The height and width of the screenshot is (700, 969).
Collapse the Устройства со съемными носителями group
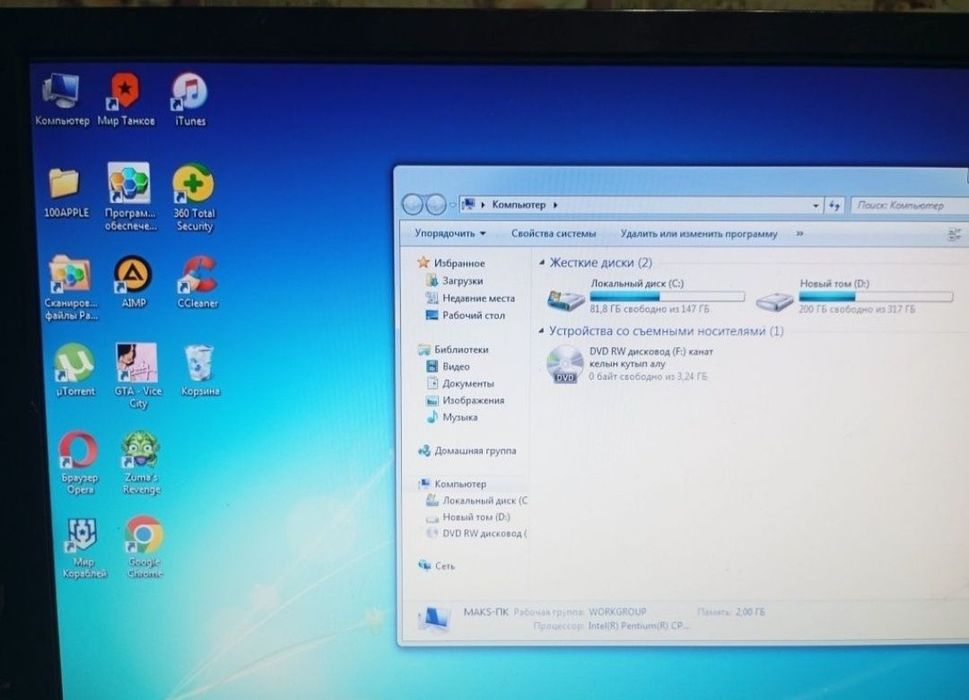click(541, 331)
